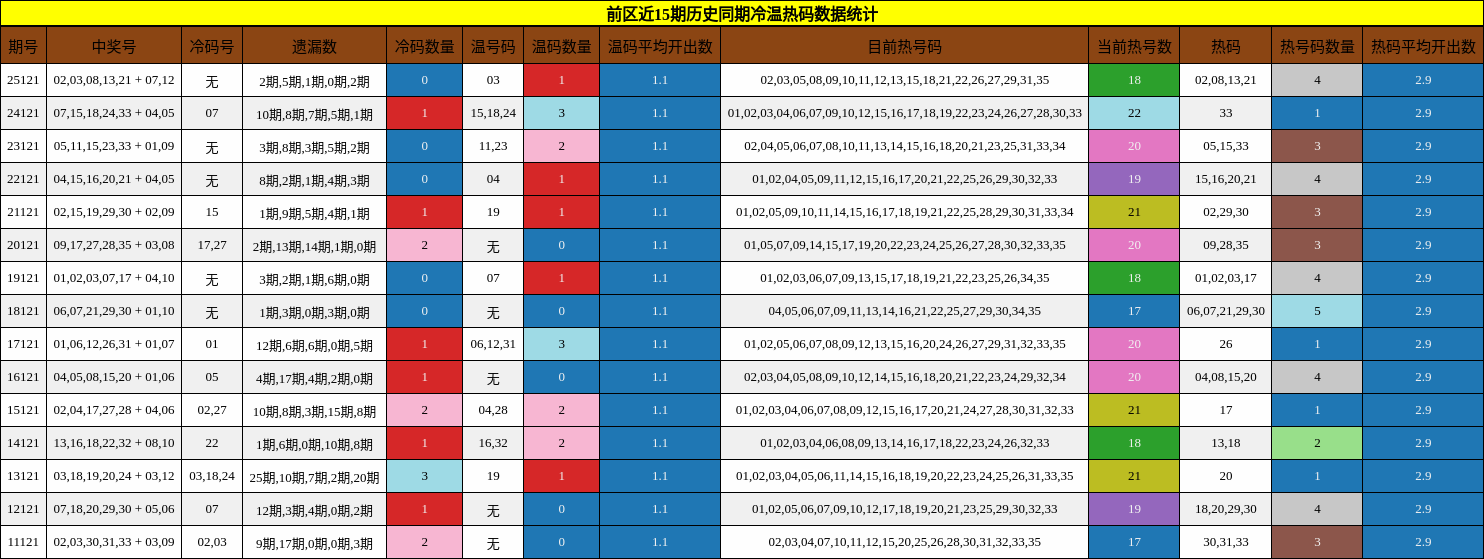The width and height of the screenshot is (1484, 559).
Task: Select the 中奖号 column header
Action: [114, 46]
